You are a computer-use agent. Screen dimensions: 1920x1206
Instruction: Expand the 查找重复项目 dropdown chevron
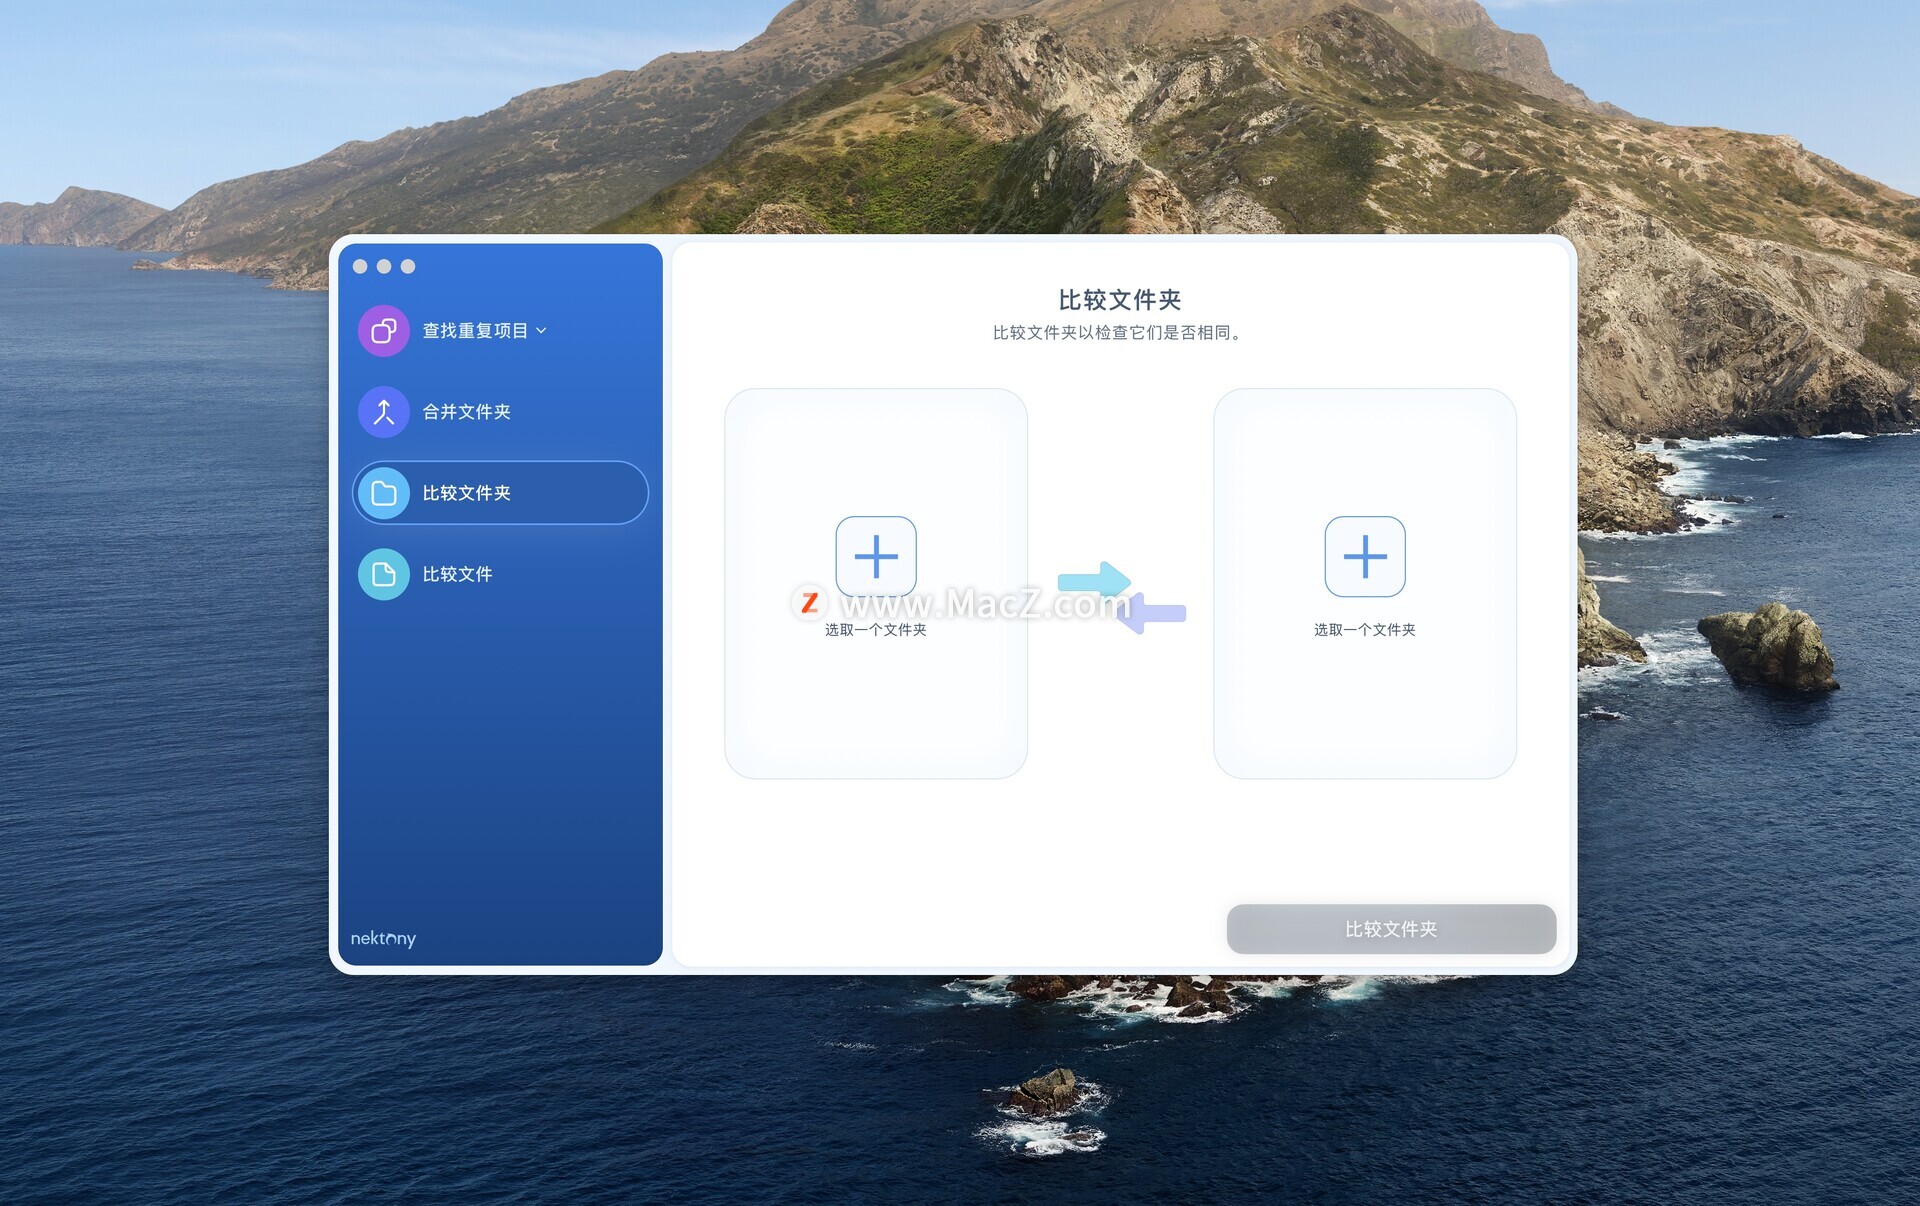pos(541,331)
